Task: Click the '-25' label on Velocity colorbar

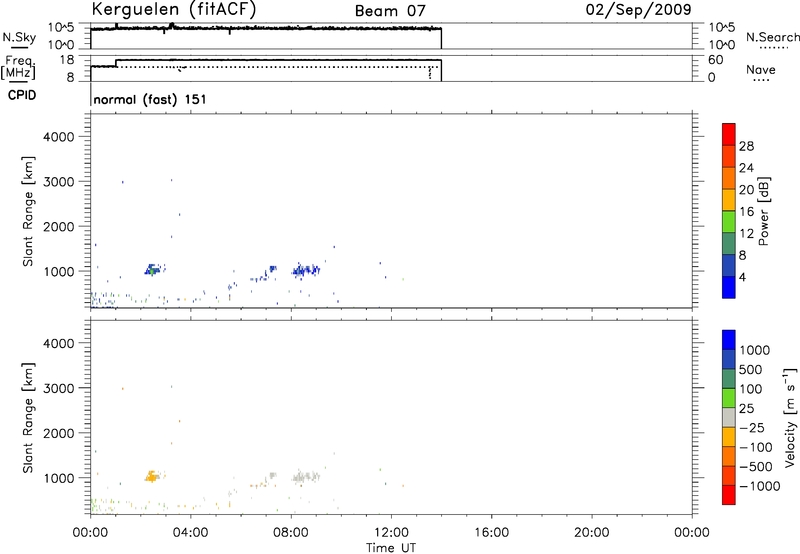Action: (x=752, y=428)
